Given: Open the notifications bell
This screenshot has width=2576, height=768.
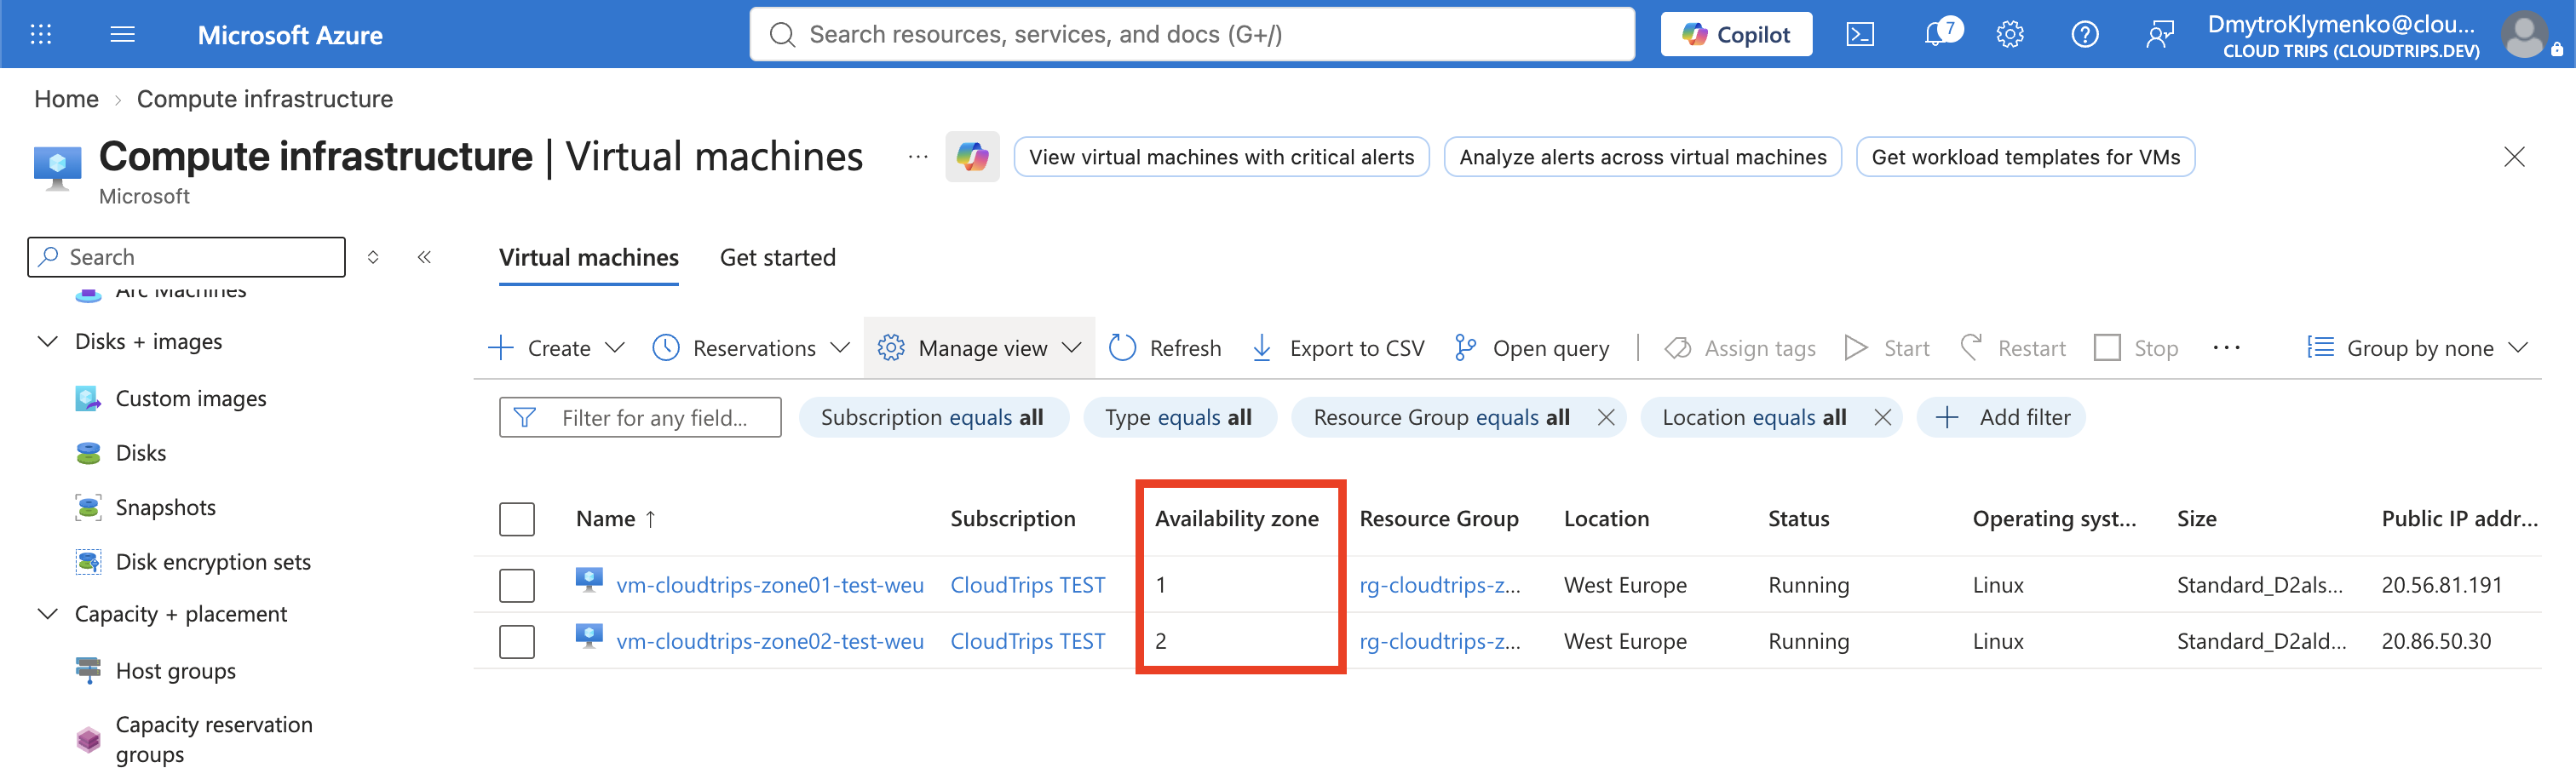Looking at the screenshot, I should (x=1935, y=35).
